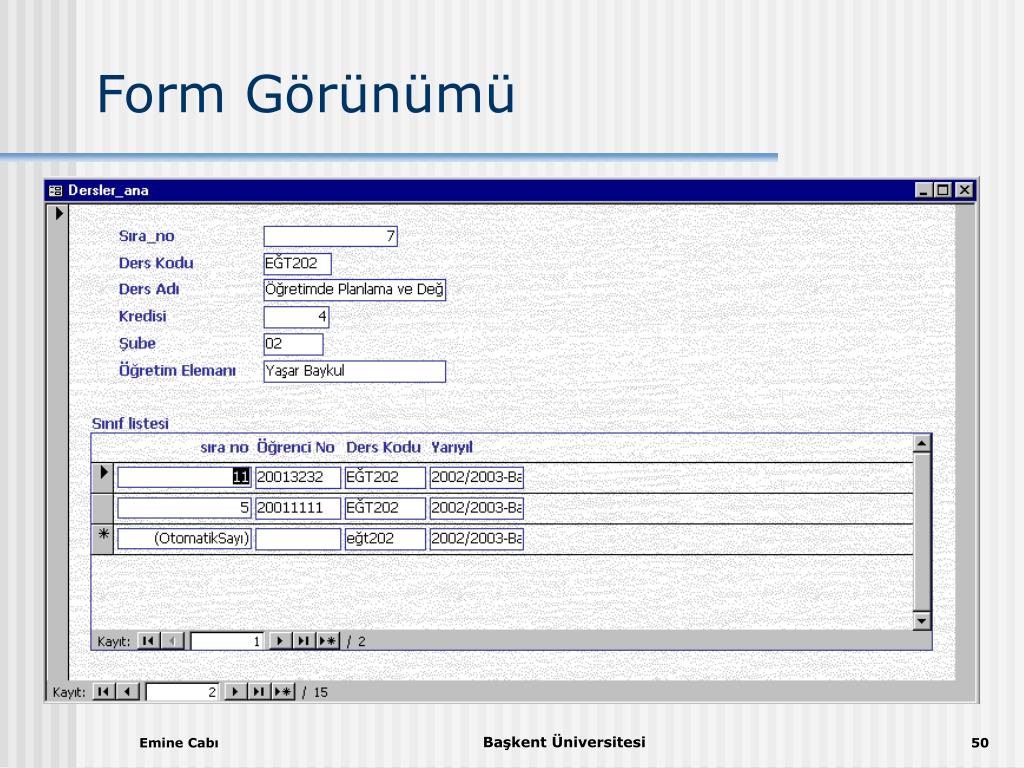Click the Sıra_no field showing 7

330,236
